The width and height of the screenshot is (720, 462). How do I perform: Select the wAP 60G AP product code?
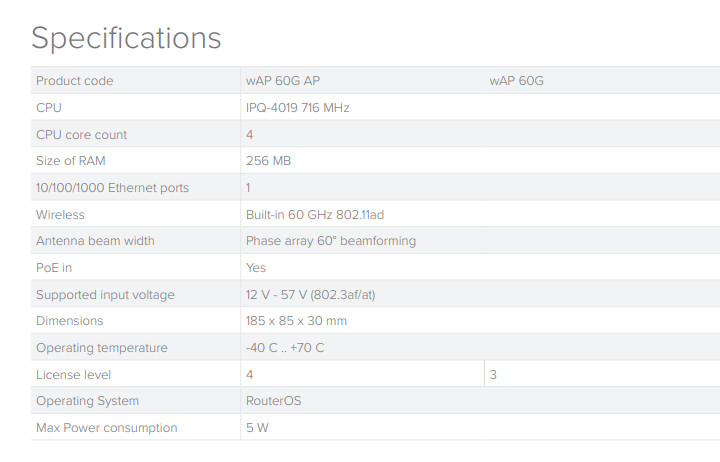point(283,81)
